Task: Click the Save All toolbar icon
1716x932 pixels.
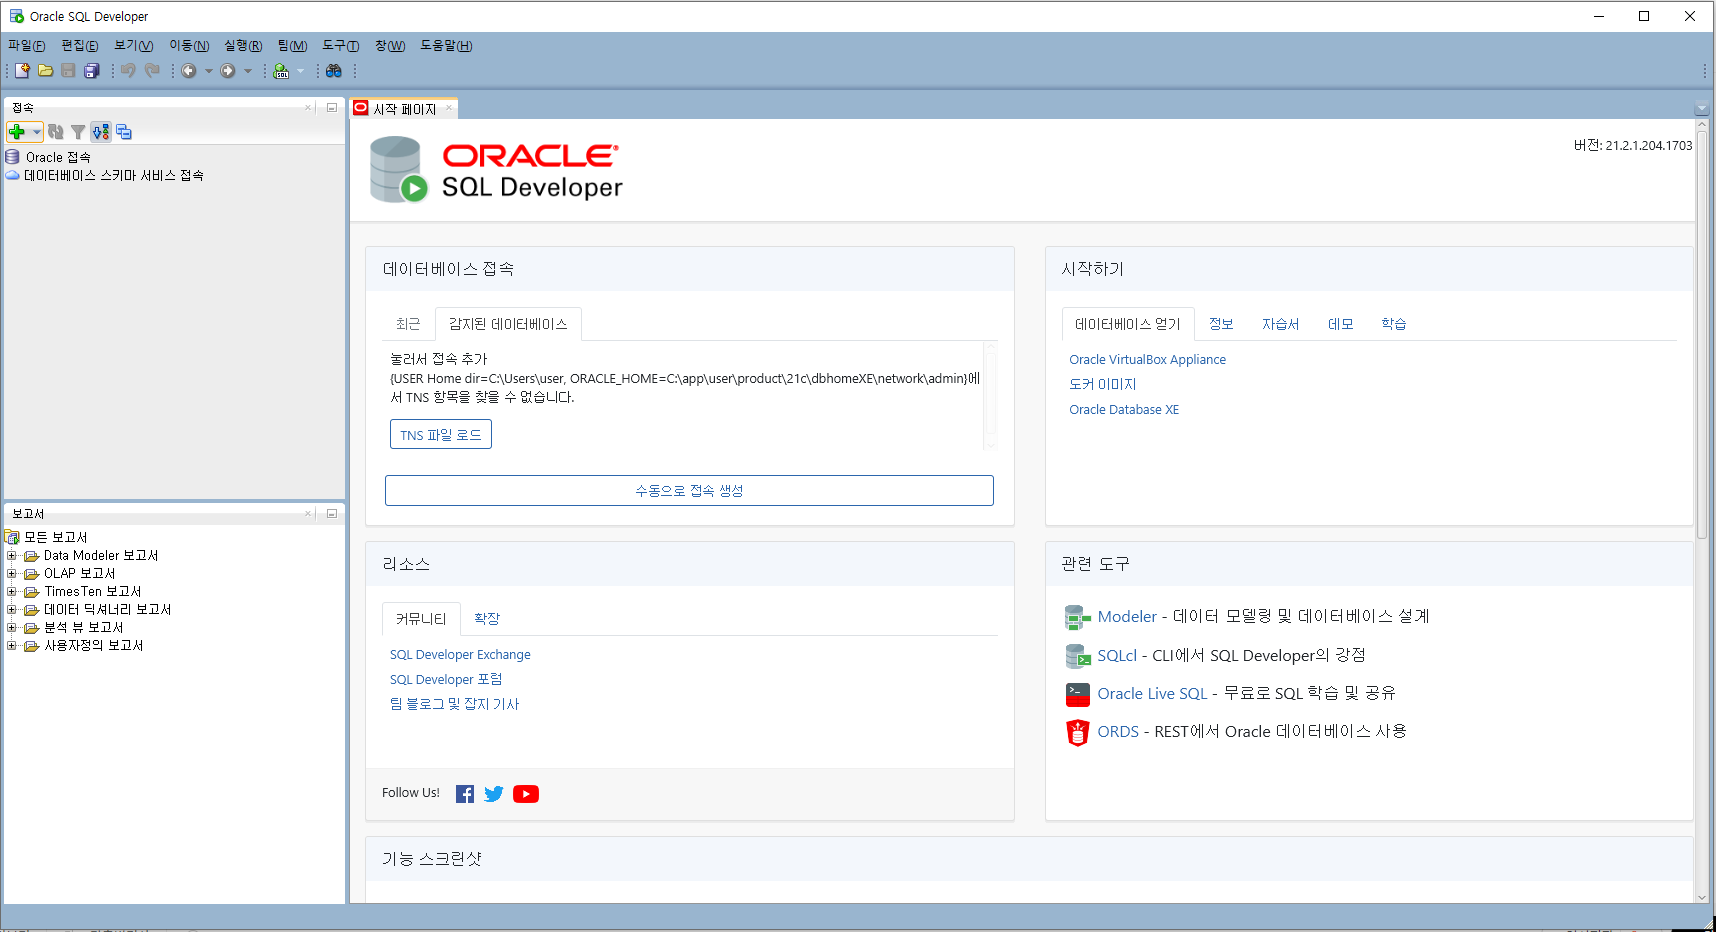Action: (x=92, y=71)
